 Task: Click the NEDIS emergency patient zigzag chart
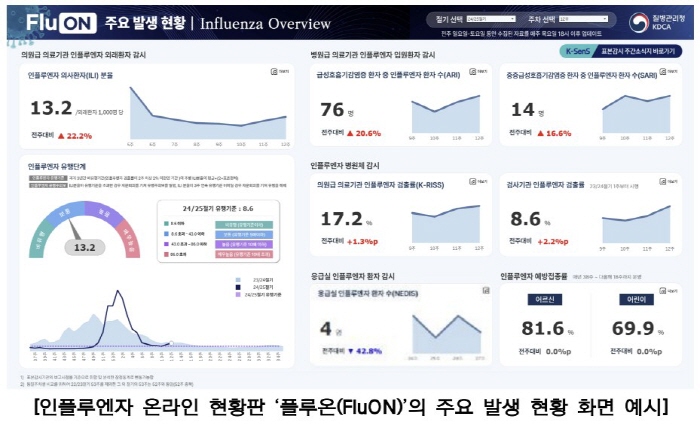click(447, 334)
